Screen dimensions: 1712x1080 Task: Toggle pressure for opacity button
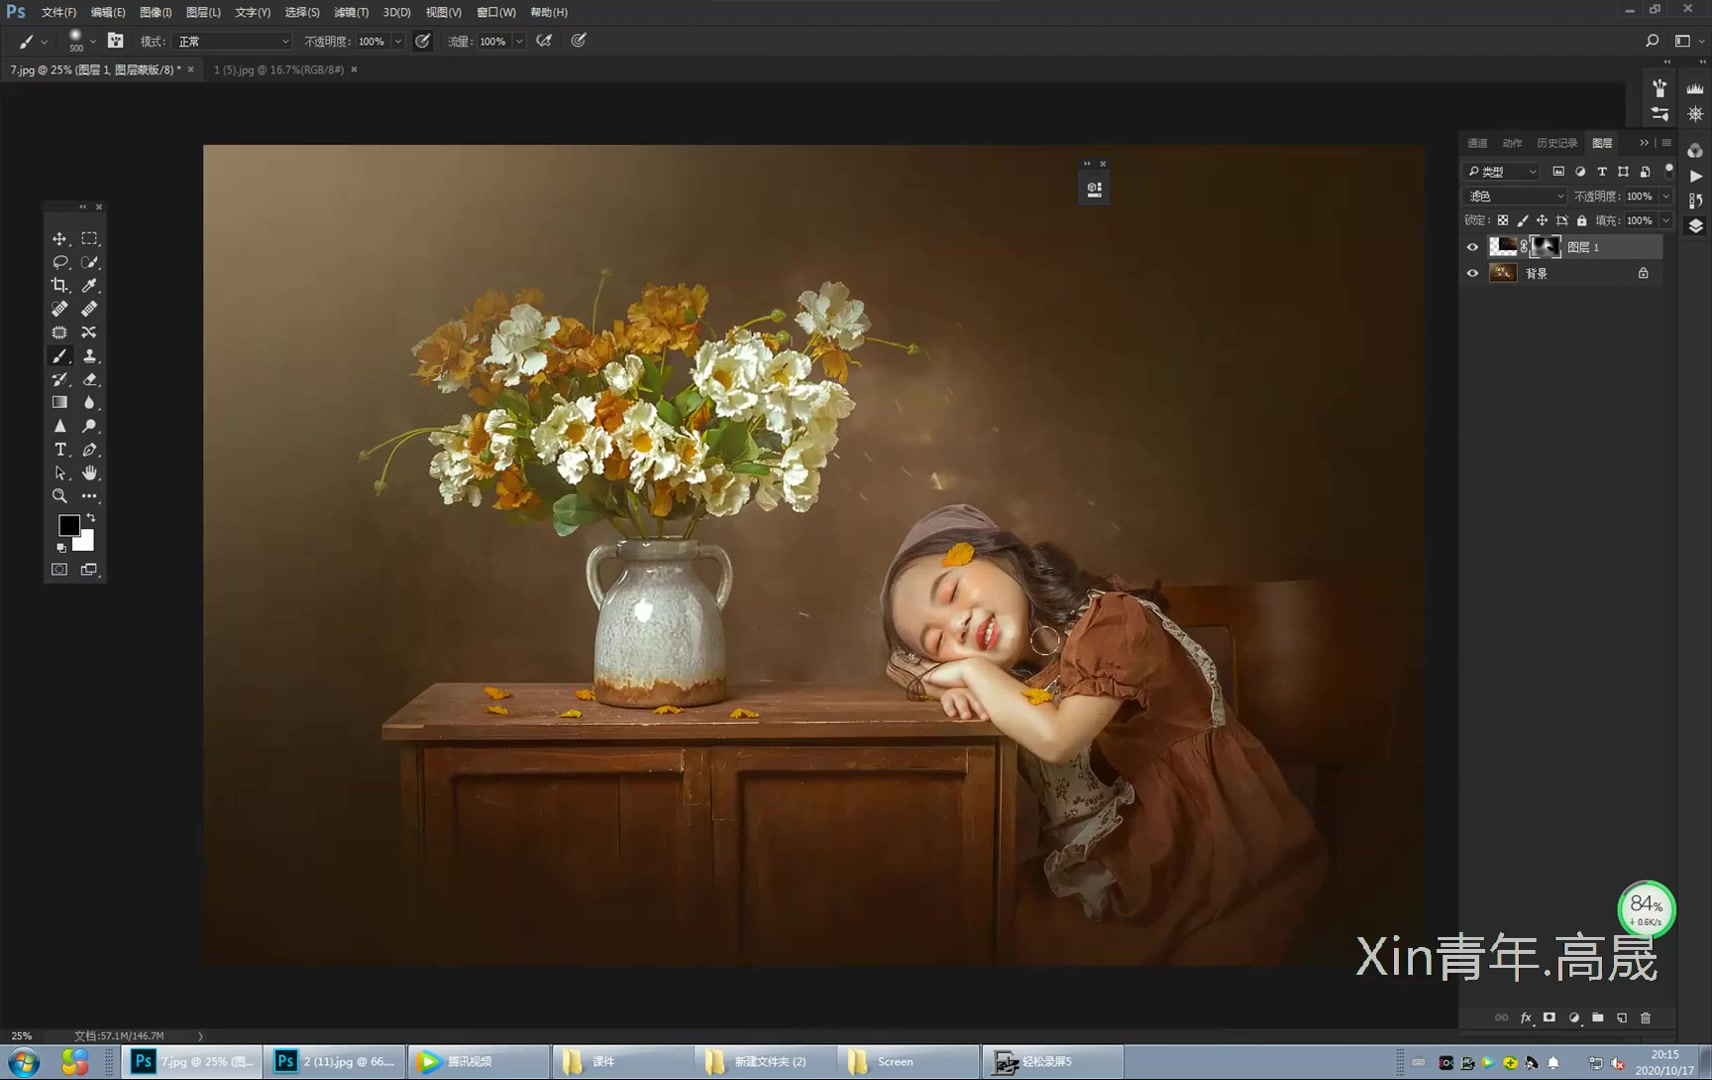coord(423,41)
